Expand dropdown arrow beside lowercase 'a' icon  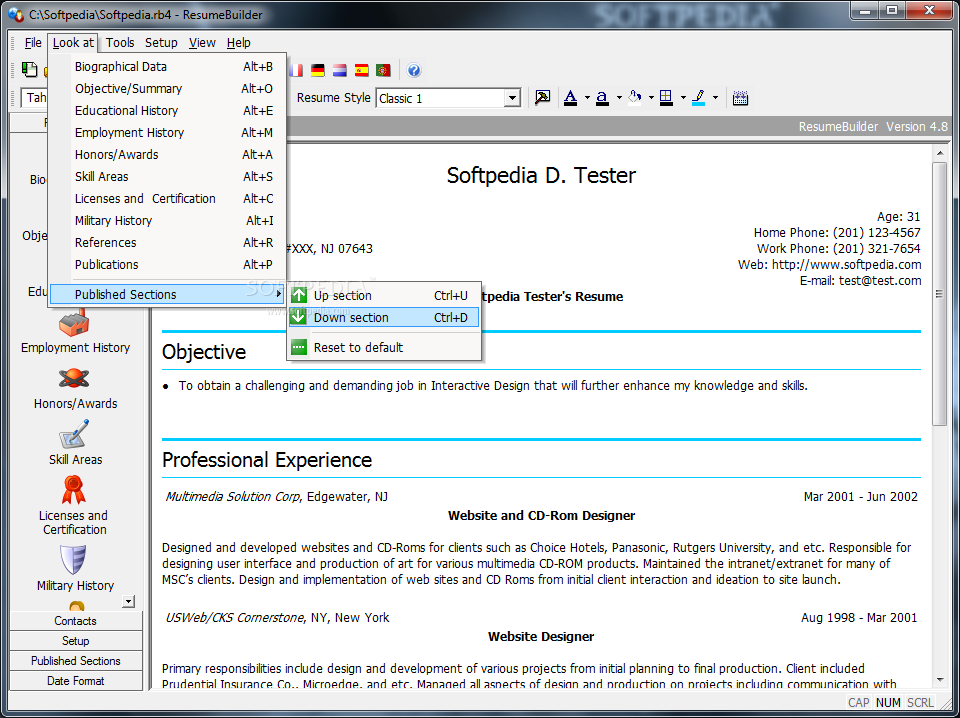[x=619, y=98]
